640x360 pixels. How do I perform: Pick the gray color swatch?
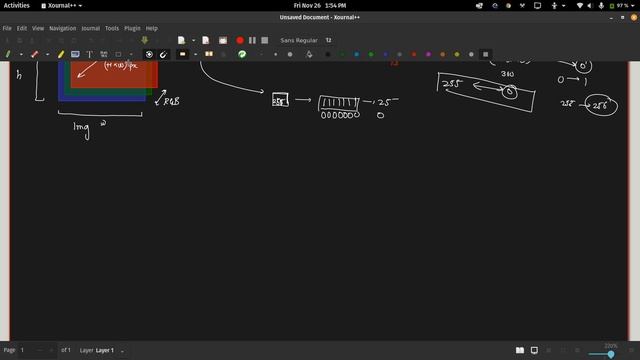click(x=400, y=54)
